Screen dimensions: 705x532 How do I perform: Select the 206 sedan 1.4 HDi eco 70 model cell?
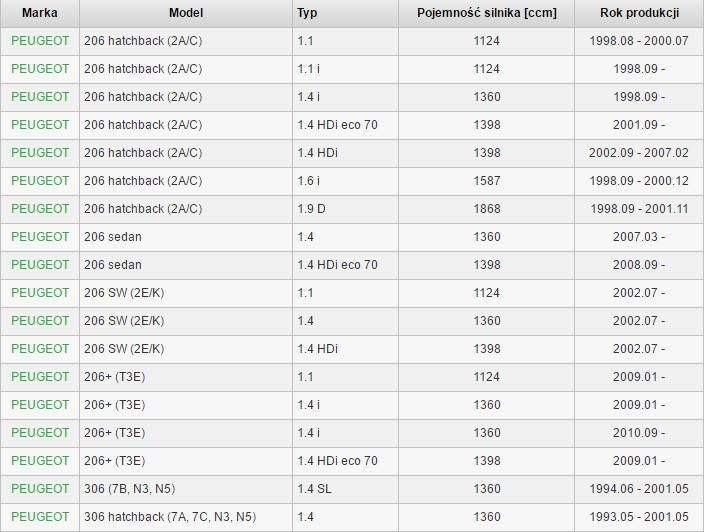113,265
